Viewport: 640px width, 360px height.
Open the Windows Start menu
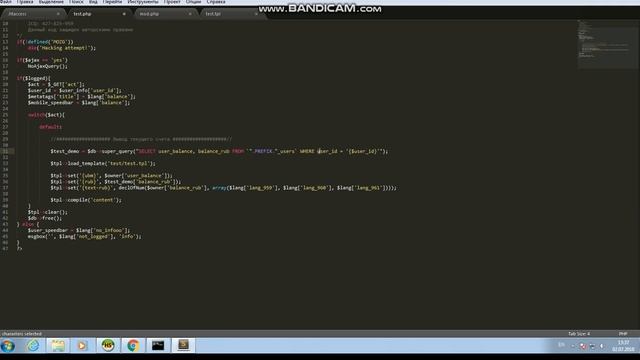[x=8, y=346]
